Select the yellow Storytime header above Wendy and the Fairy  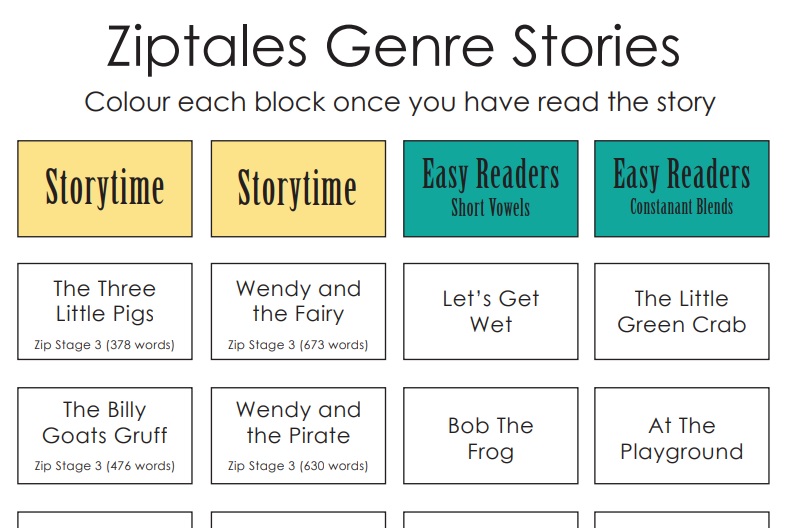(x=298, y=188)
